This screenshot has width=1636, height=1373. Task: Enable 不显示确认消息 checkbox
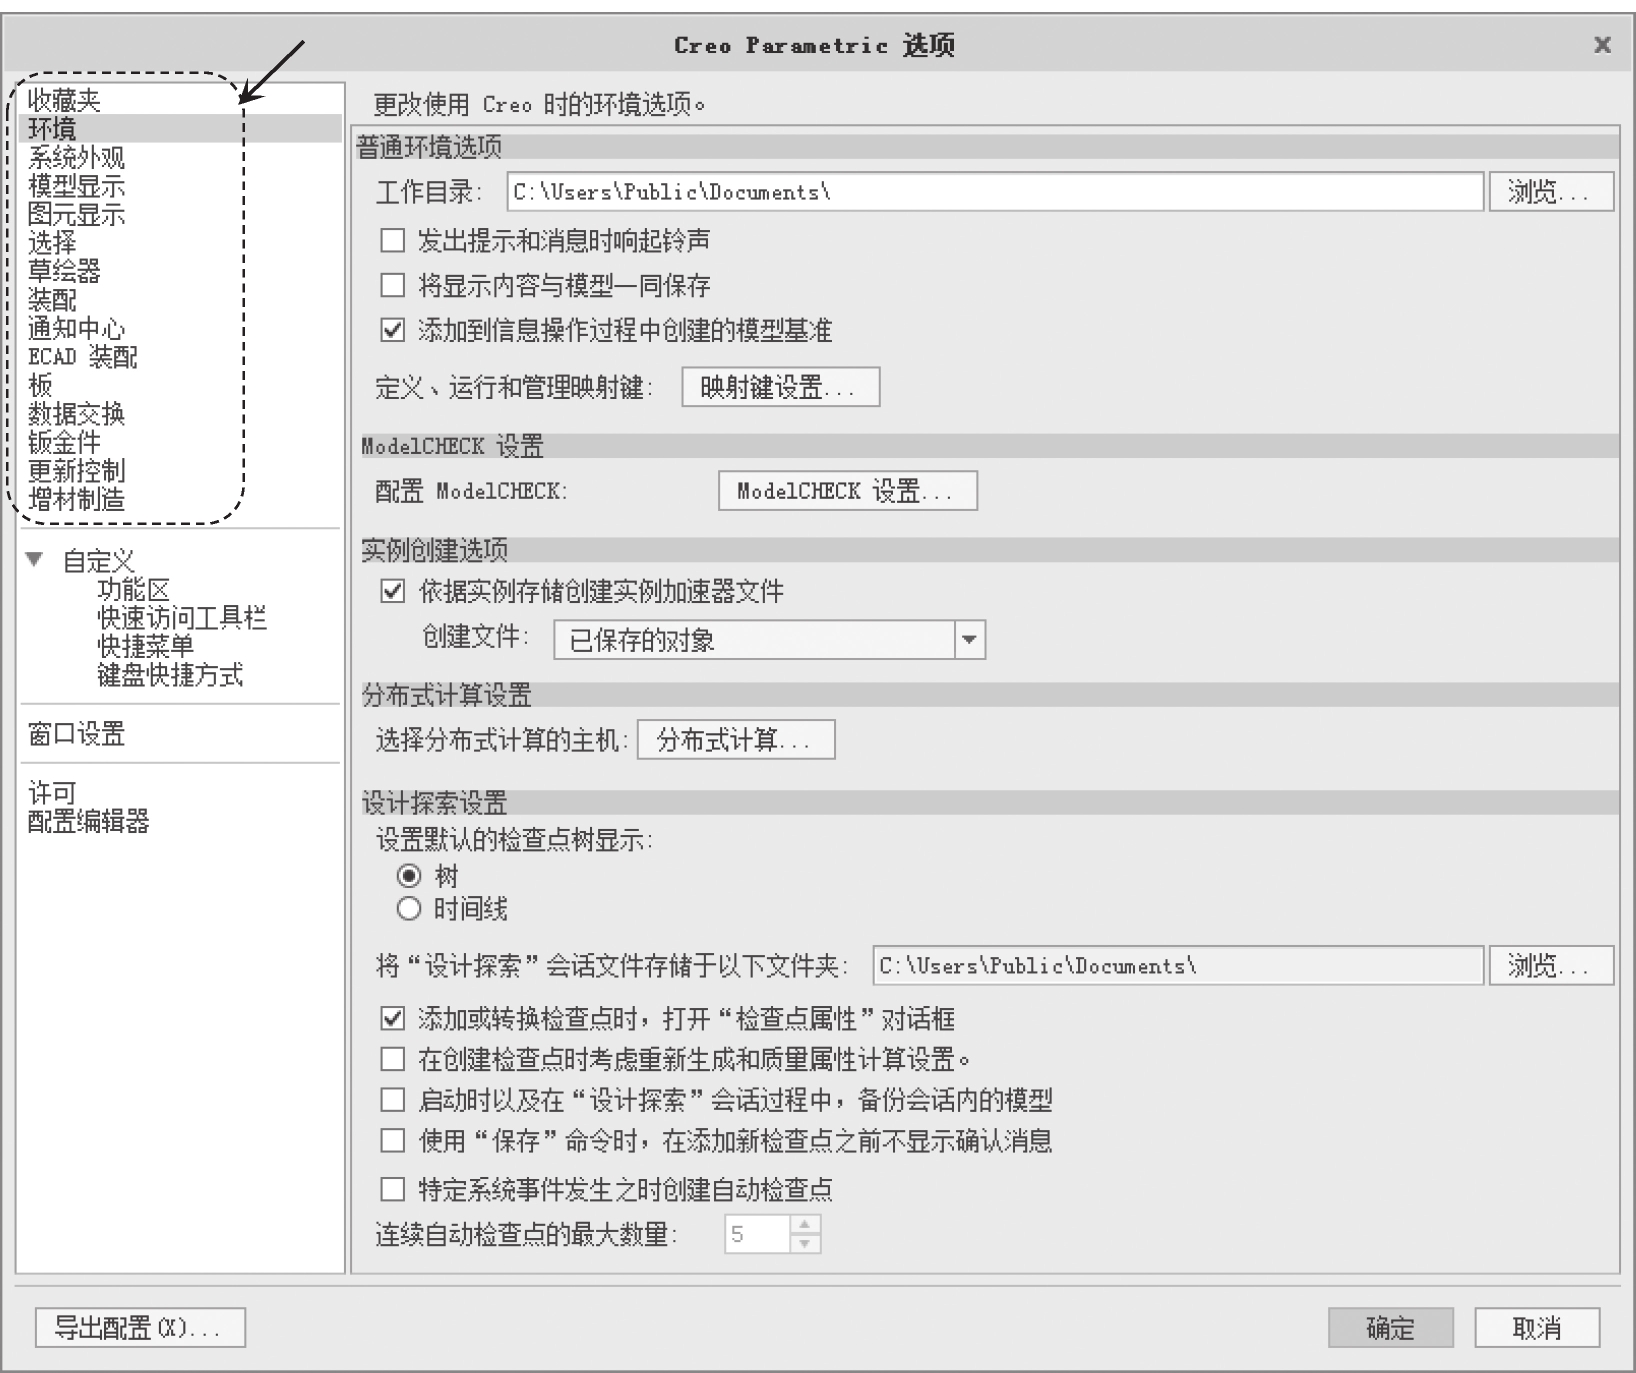click(x=393, y=1141)
